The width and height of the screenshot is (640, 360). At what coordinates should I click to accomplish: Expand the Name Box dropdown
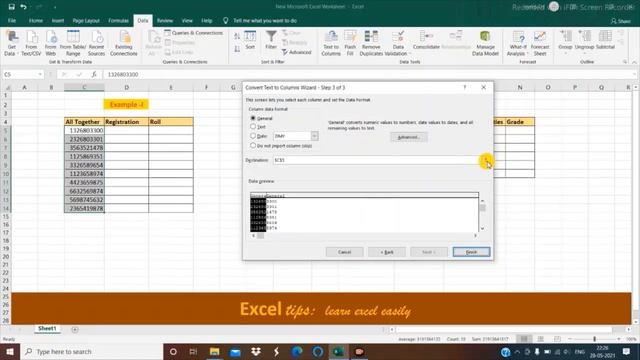pyautogui.click(x=40, y=74)
